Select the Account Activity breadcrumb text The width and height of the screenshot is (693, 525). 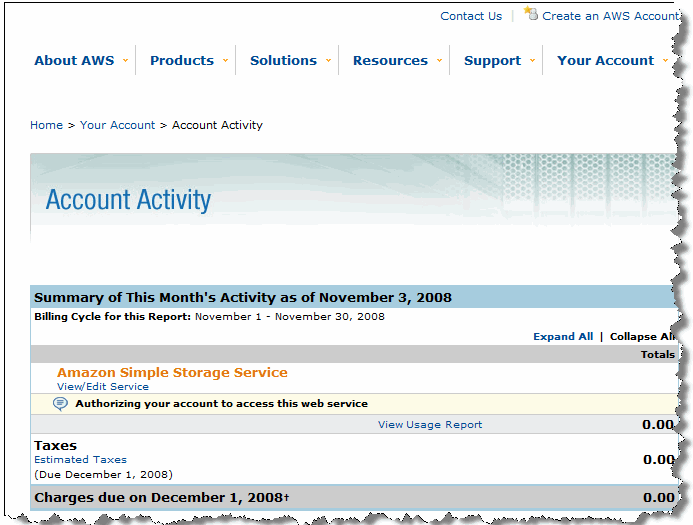(x=217, y=125)
